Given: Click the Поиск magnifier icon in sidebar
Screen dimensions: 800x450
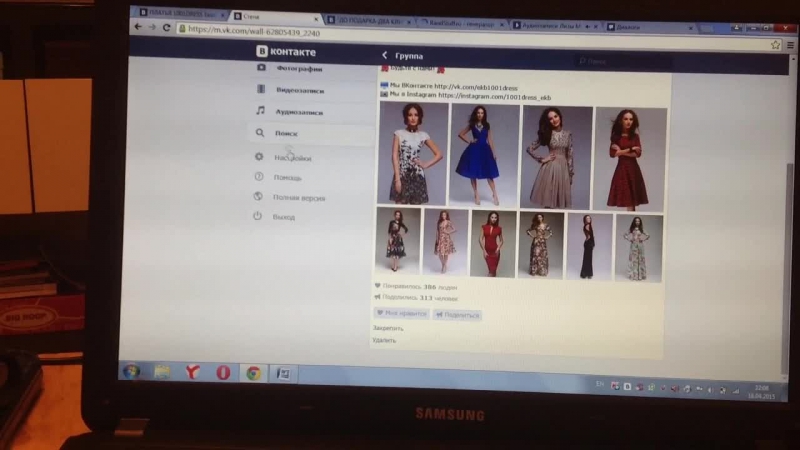Looking at the screenshot, I should [x=260, y=132].
